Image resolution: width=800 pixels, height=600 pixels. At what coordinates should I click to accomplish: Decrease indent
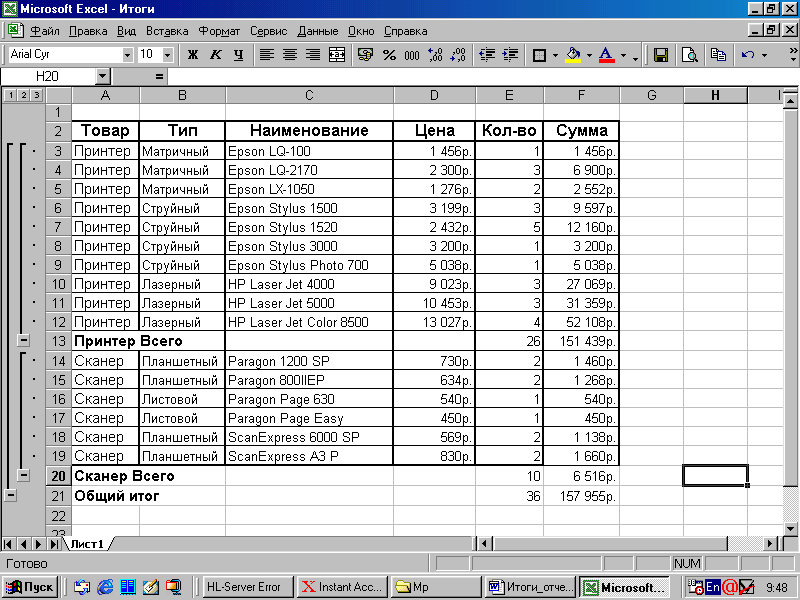(x=487, y=55)
